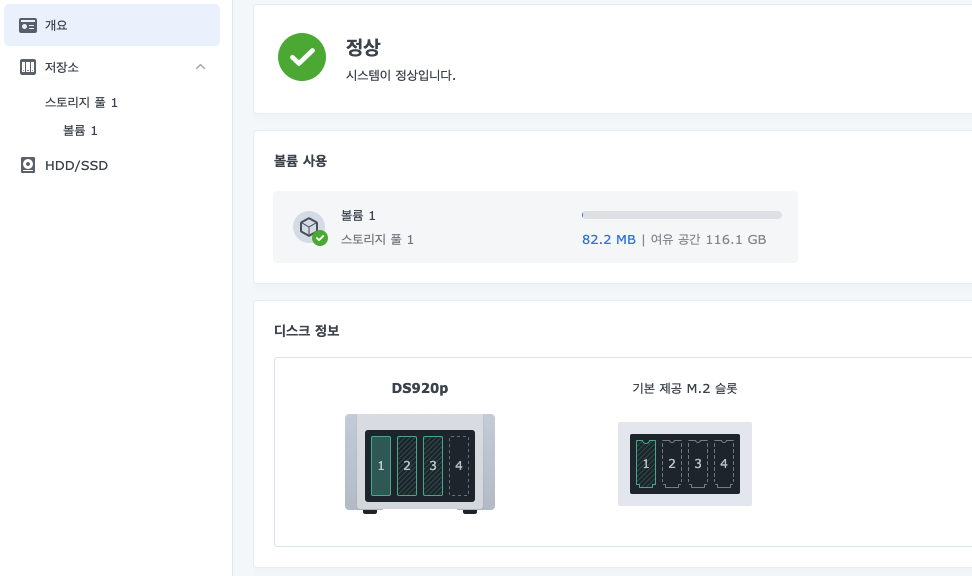Viewport: 972px width, 576px height.
Task: Click the green healthy status checkmark icon
Action: 302,57
